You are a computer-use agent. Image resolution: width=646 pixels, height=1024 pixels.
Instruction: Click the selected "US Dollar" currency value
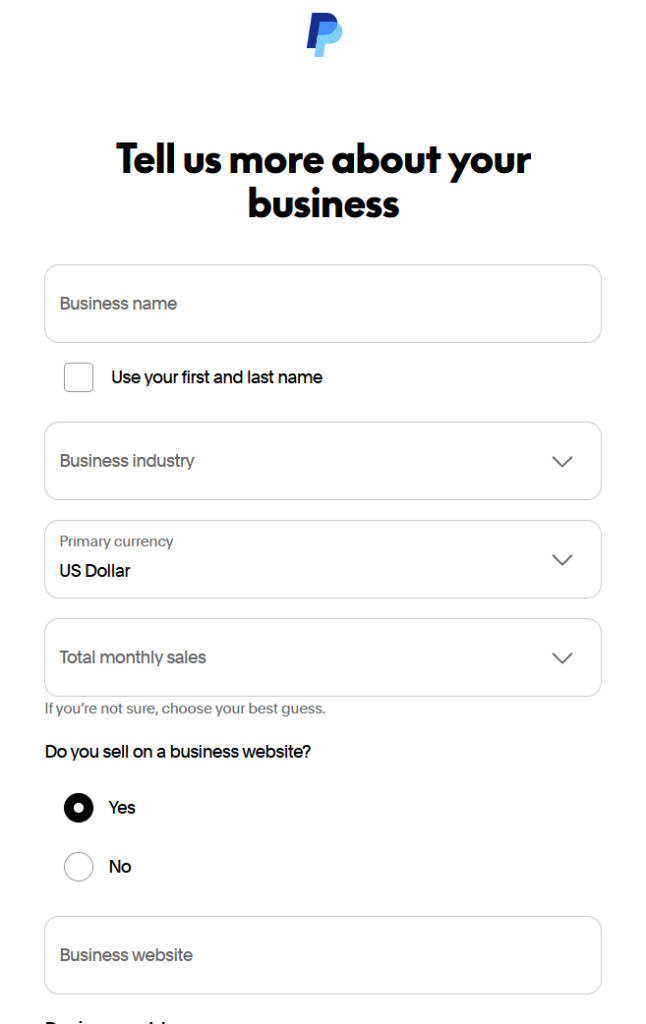95,571
